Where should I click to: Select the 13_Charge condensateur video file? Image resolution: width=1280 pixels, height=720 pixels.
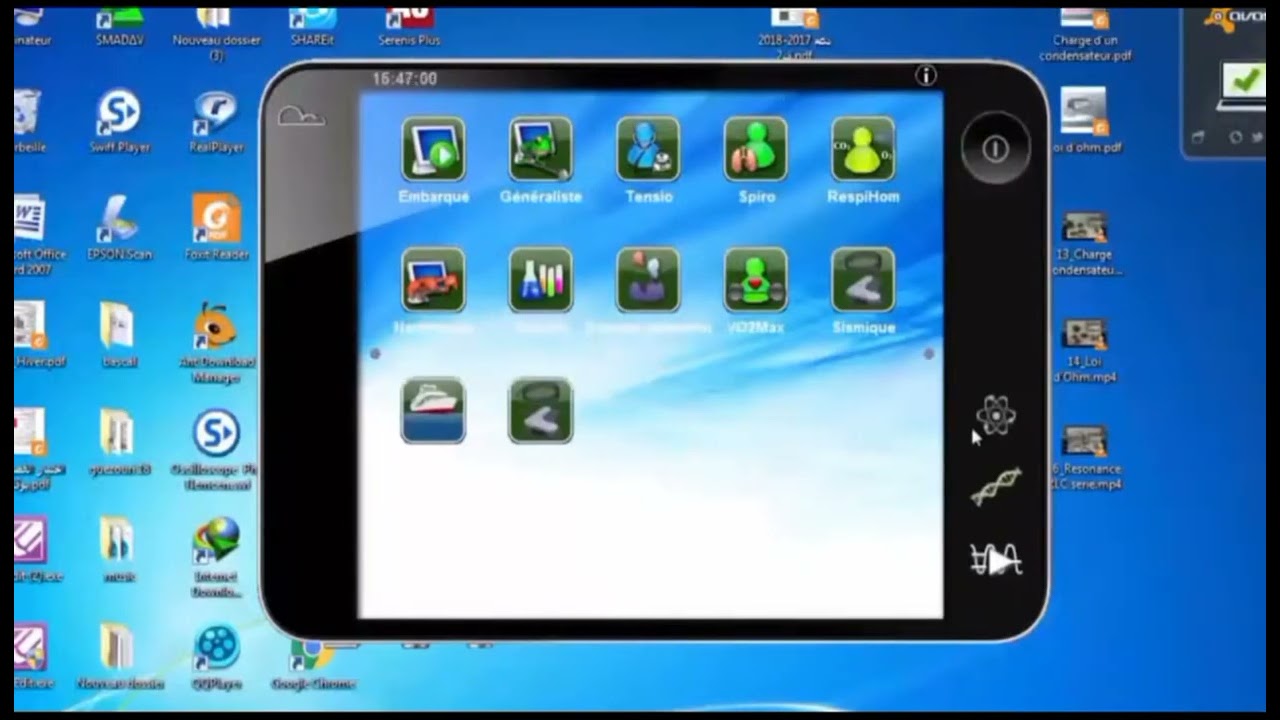coord(1085,243)
